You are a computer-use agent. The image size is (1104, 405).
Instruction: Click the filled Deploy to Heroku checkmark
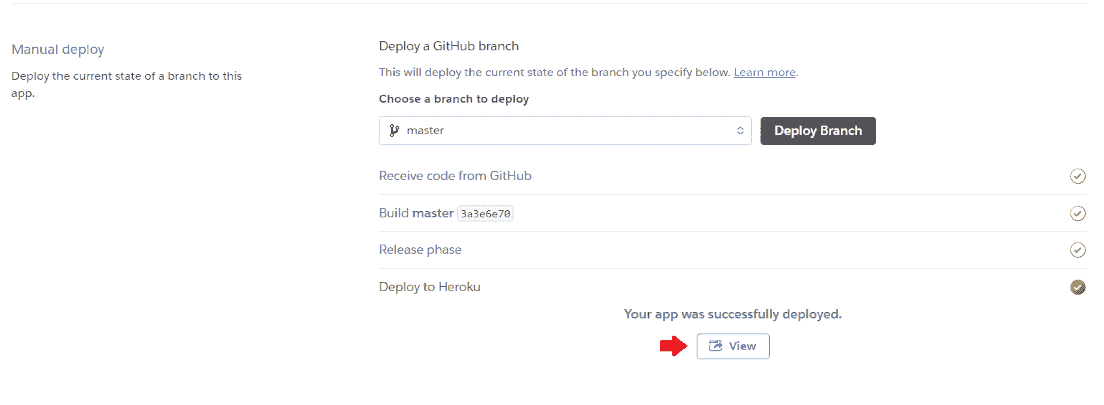point(1077,287)
